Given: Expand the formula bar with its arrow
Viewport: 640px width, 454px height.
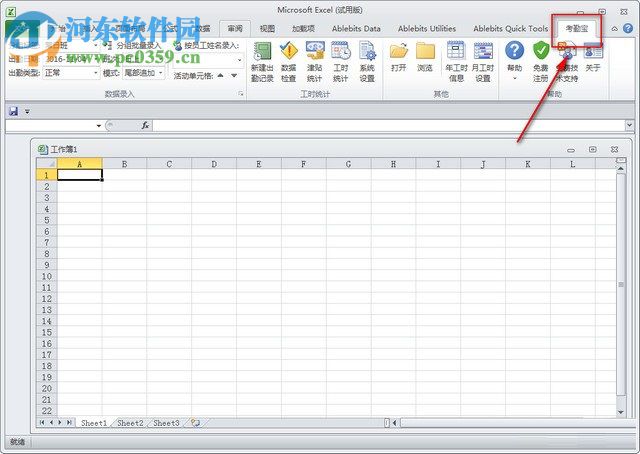Looking at the screenshot, I should pos(629,125).
